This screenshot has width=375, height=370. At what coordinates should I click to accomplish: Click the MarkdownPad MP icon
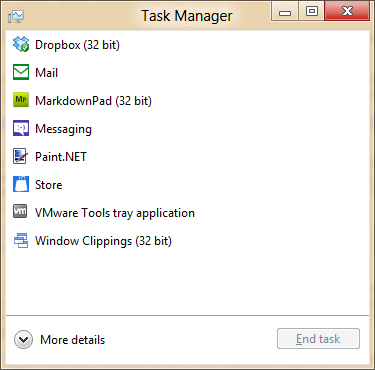click(21, 100)
